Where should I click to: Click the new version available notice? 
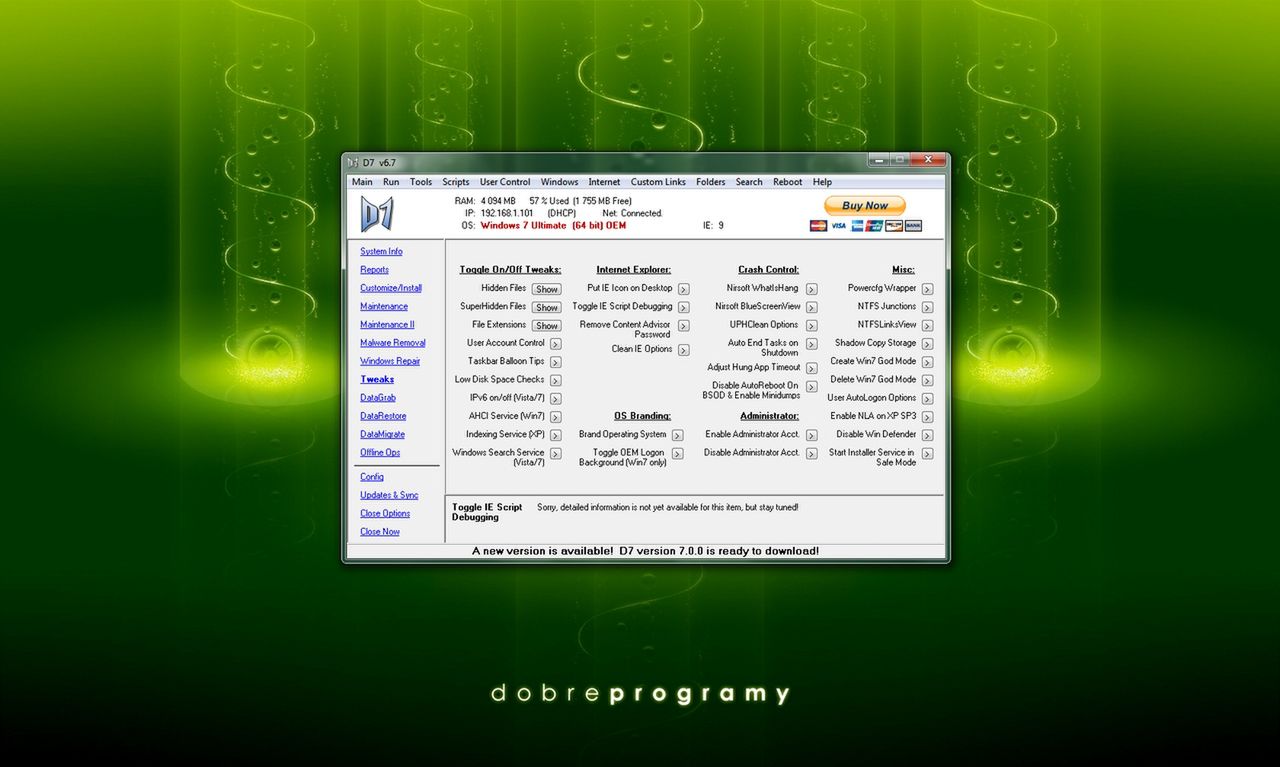tap(646, 551)
